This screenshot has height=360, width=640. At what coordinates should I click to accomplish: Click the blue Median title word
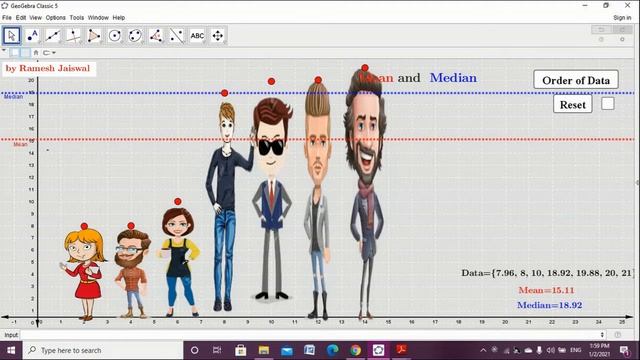coord(453,78)
